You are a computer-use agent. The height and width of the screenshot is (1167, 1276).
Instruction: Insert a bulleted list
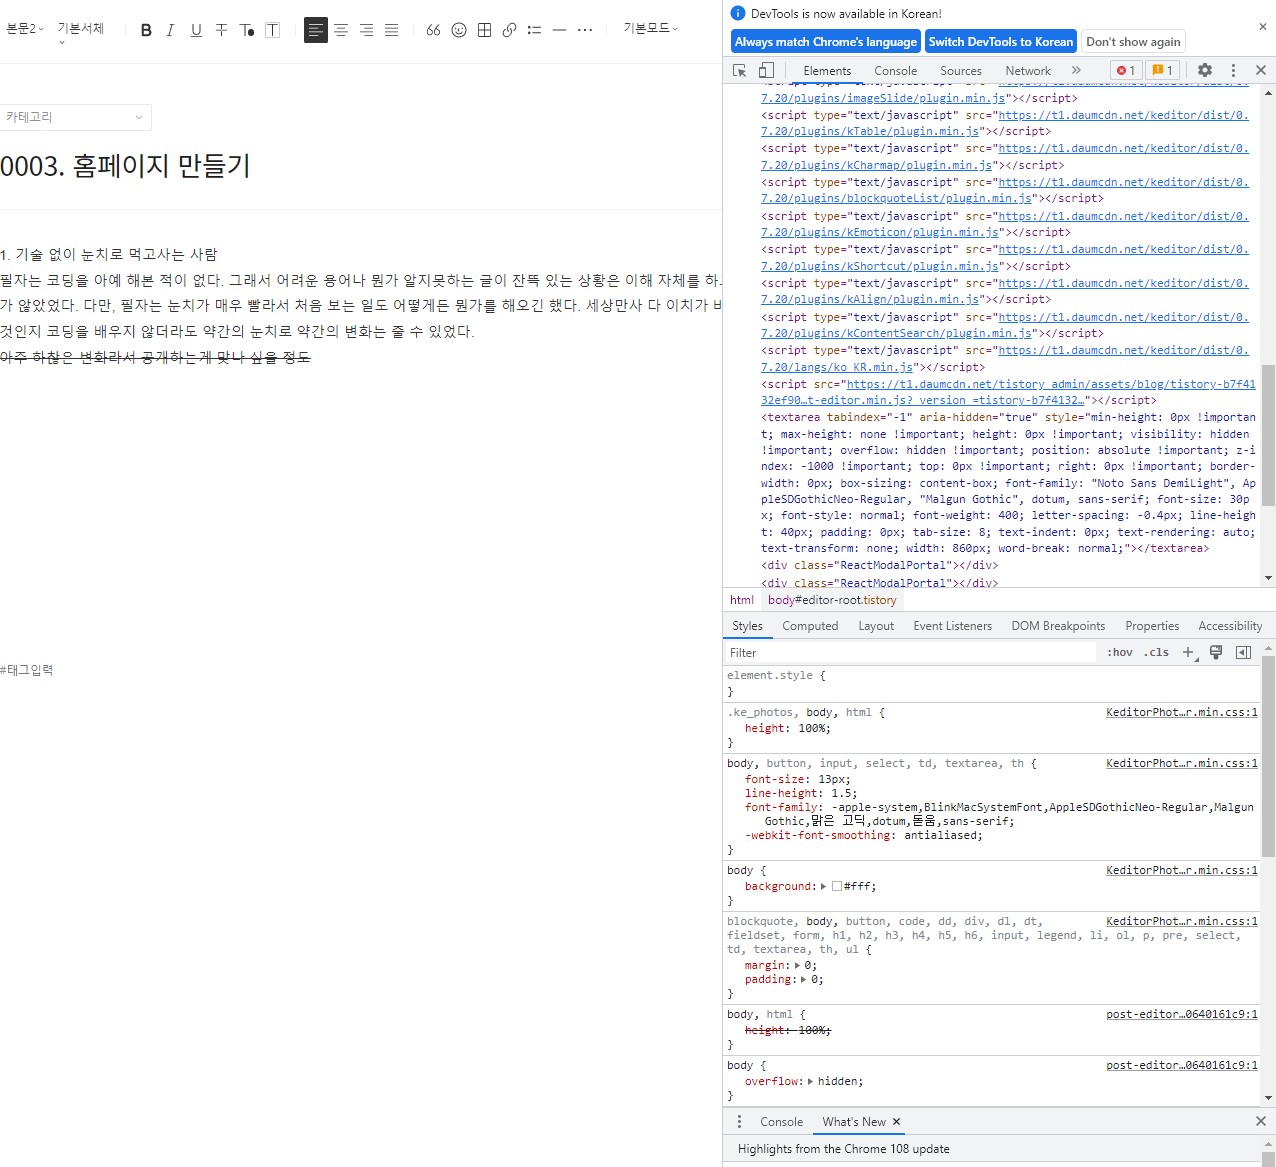pyautogui.click(x=534, y=30)
